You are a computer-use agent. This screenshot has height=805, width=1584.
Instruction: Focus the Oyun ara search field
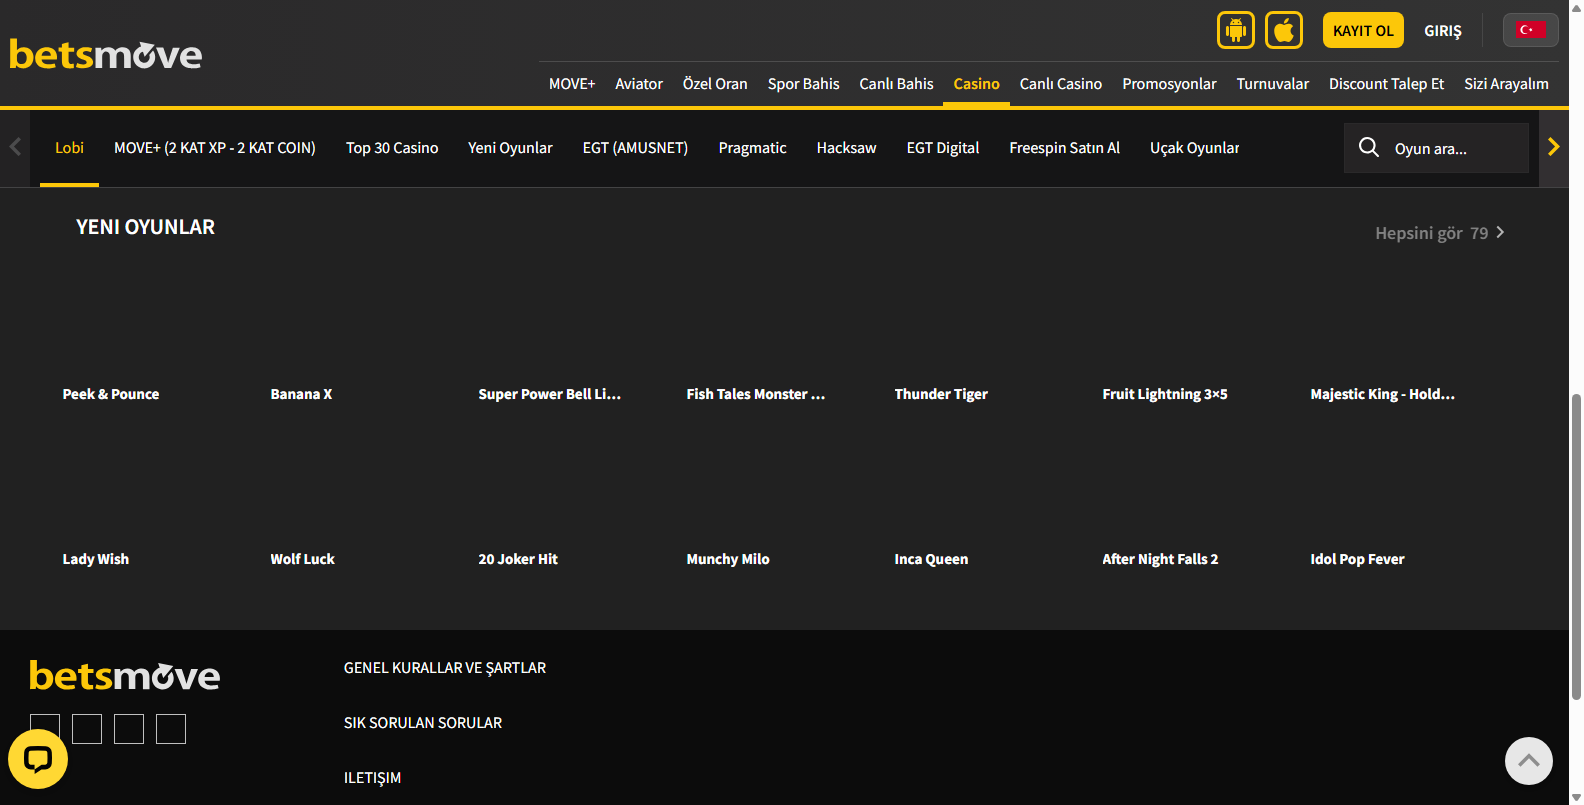pyautogui.click(x=1437, y=148)
